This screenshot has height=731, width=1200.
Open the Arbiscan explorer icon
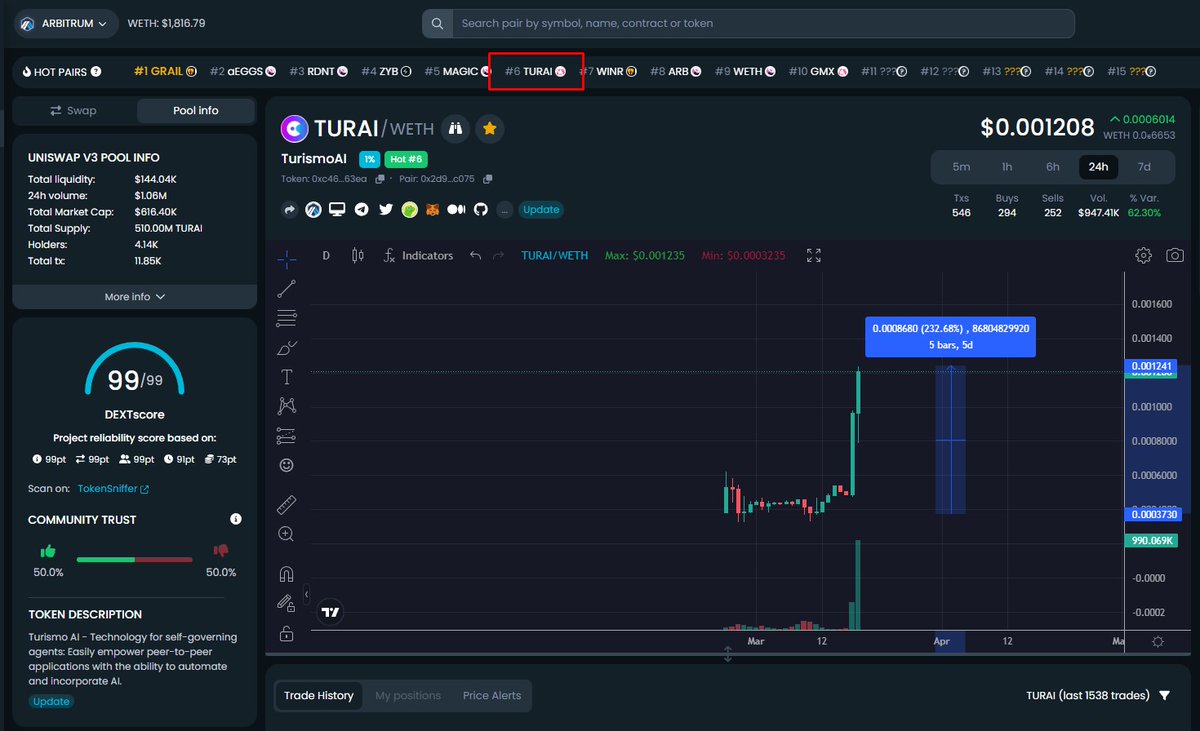[314, 210]
